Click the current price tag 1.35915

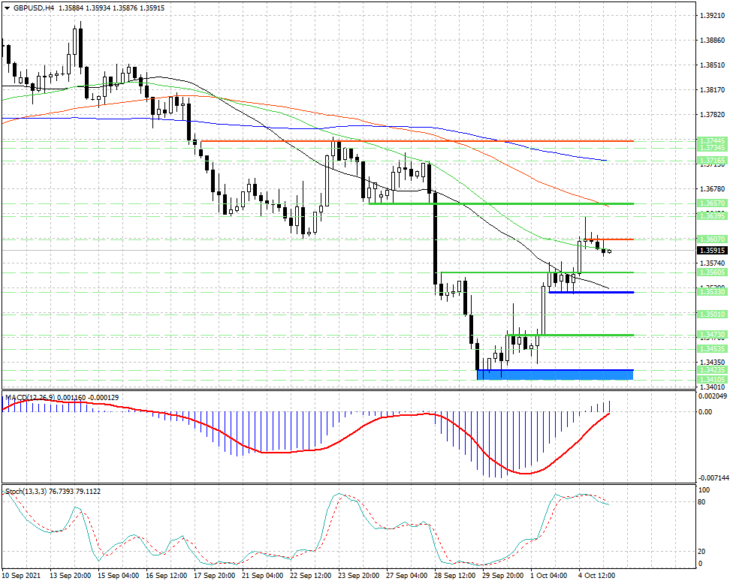point(712,251)
